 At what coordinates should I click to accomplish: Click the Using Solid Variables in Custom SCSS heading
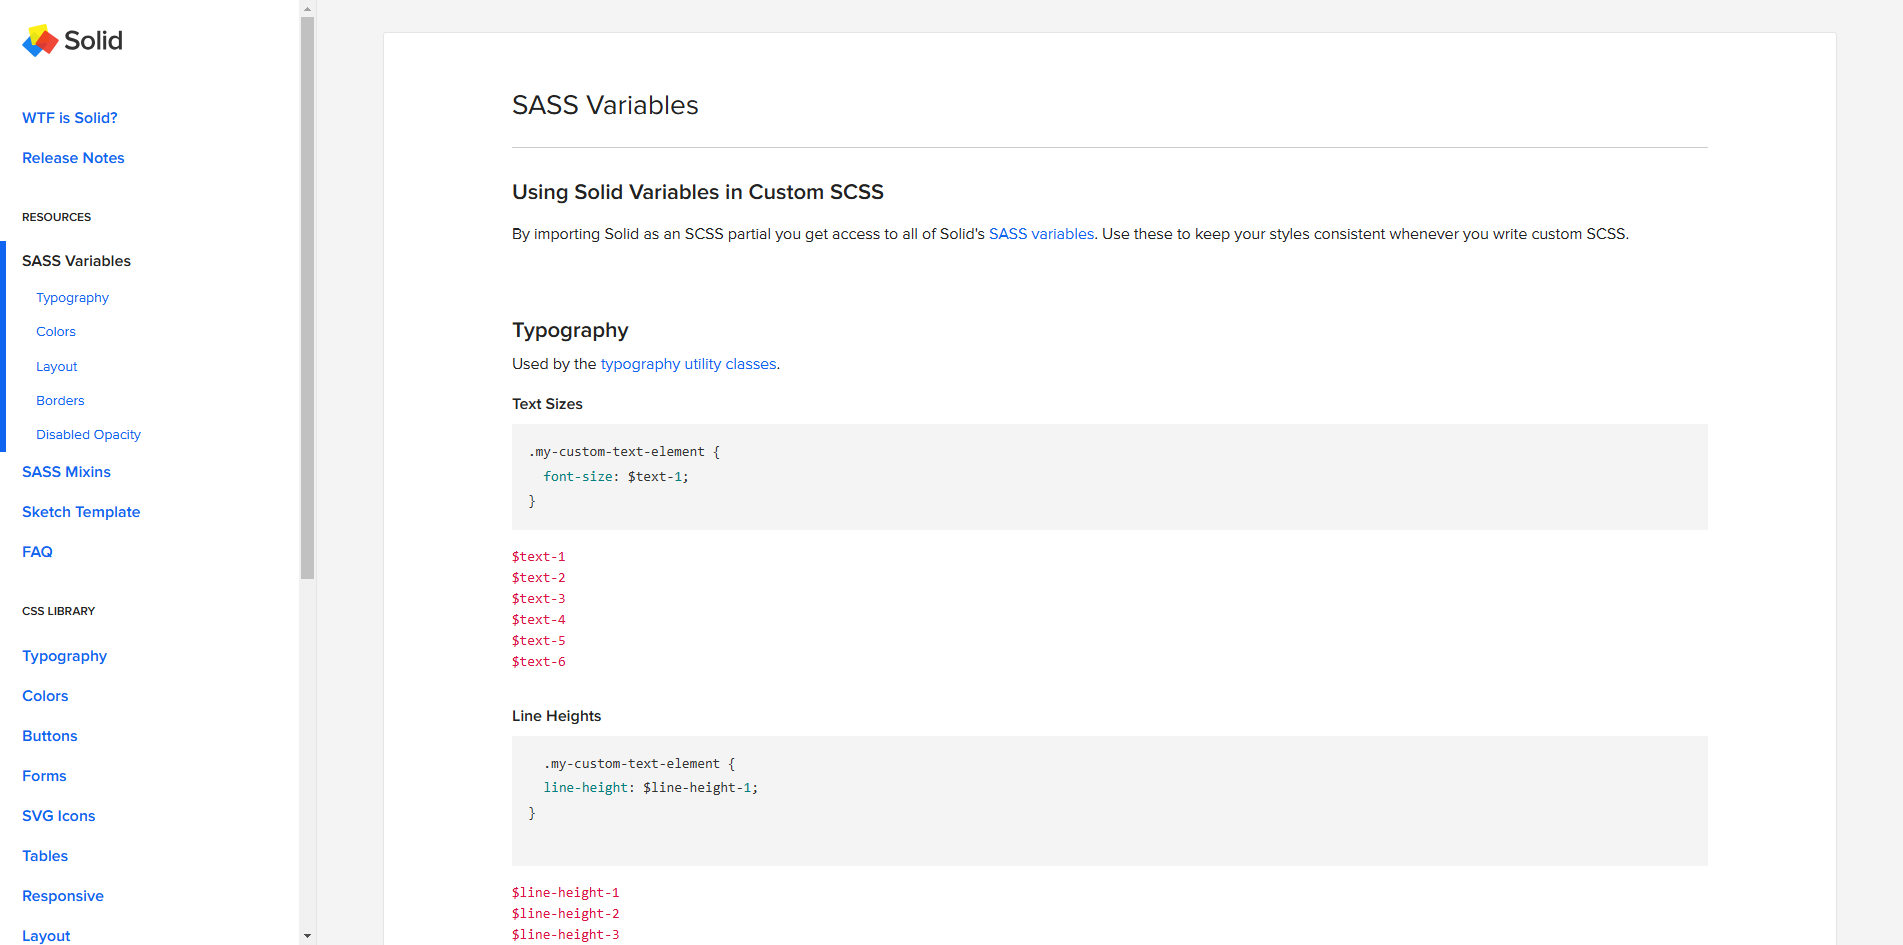point(698,192)
